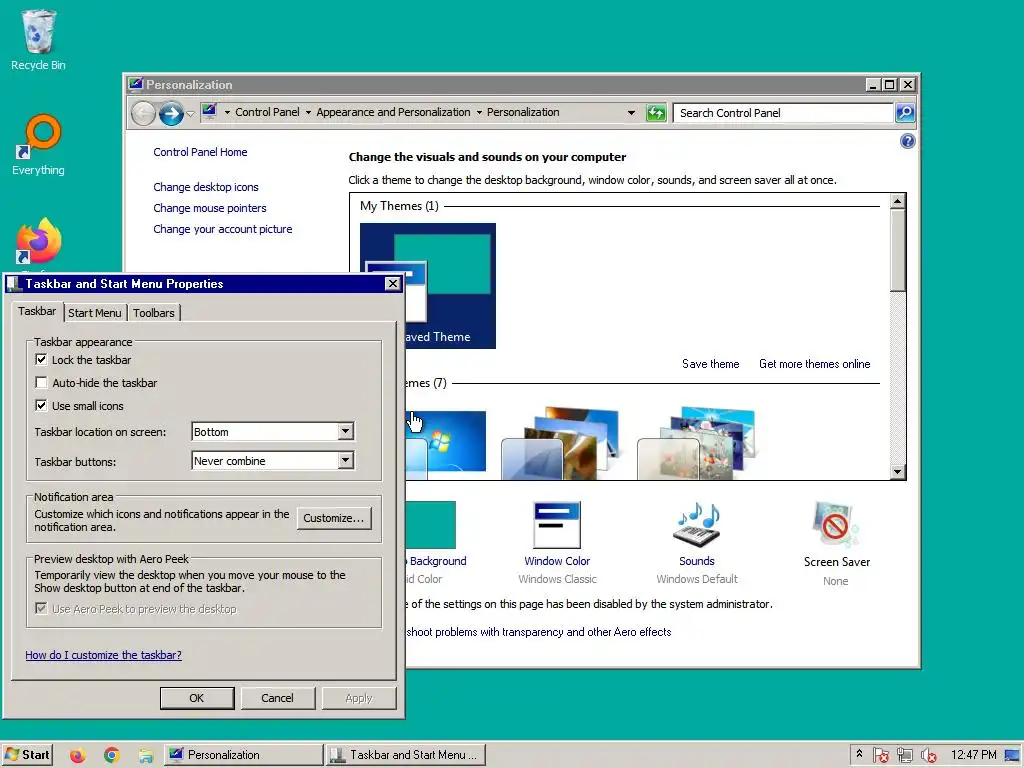Click Save theme link
Image resolution: width=1024 pixels, height=768 pixels.
(711, 364)
